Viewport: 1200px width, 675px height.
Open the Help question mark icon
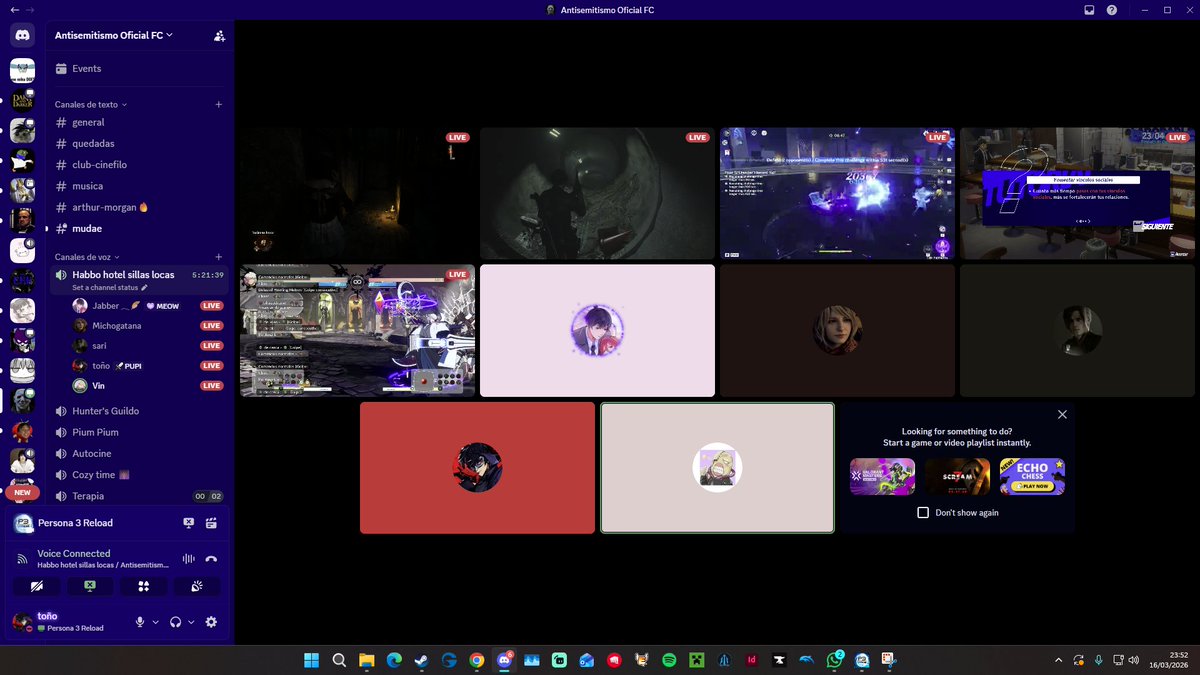(x=1112, y=10)
